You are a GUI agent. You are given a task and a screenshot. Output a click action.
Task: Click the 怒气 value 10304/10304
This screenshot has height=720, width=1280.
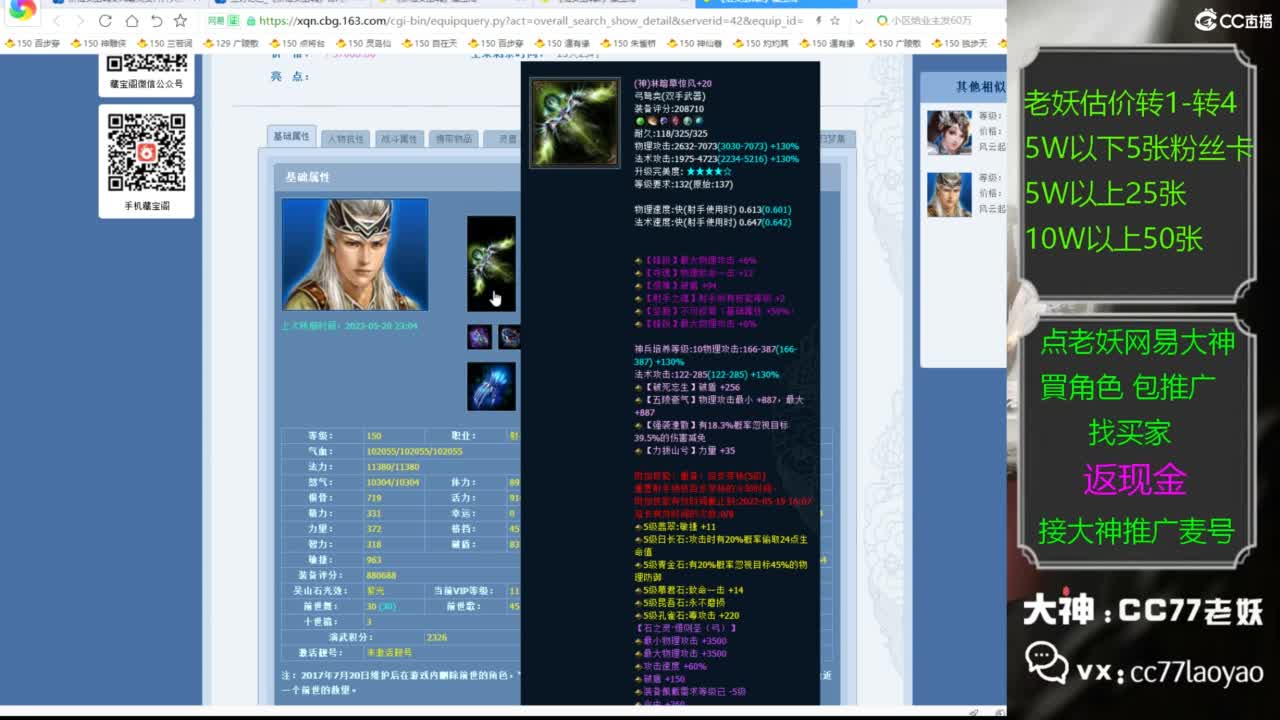click(392, 482)
